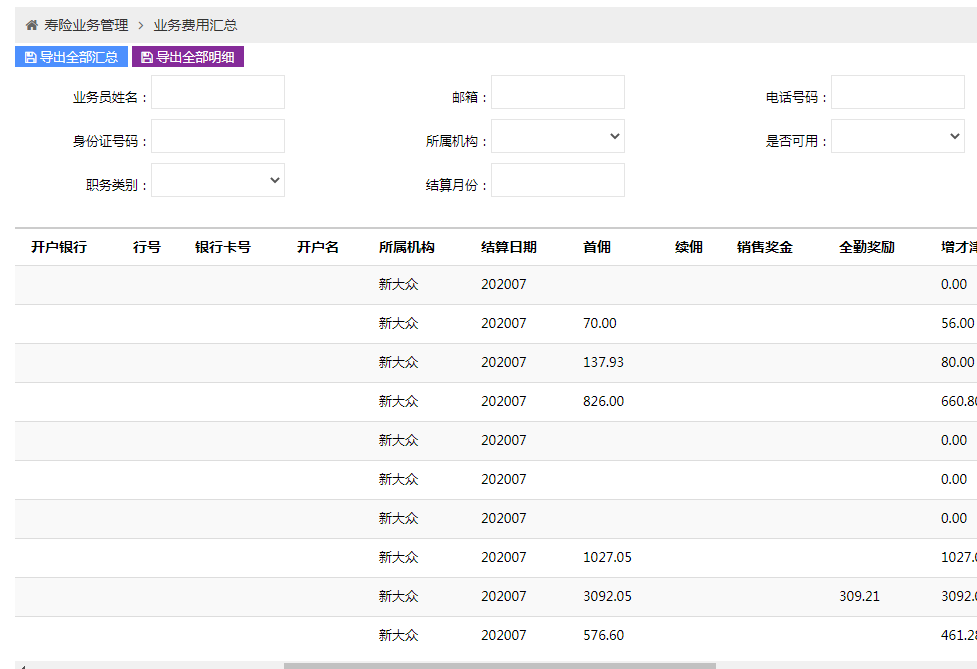This screenshot has width=977, height=669.
Task: Click the 首佣 column header
Action: click(x=596, y=247)
